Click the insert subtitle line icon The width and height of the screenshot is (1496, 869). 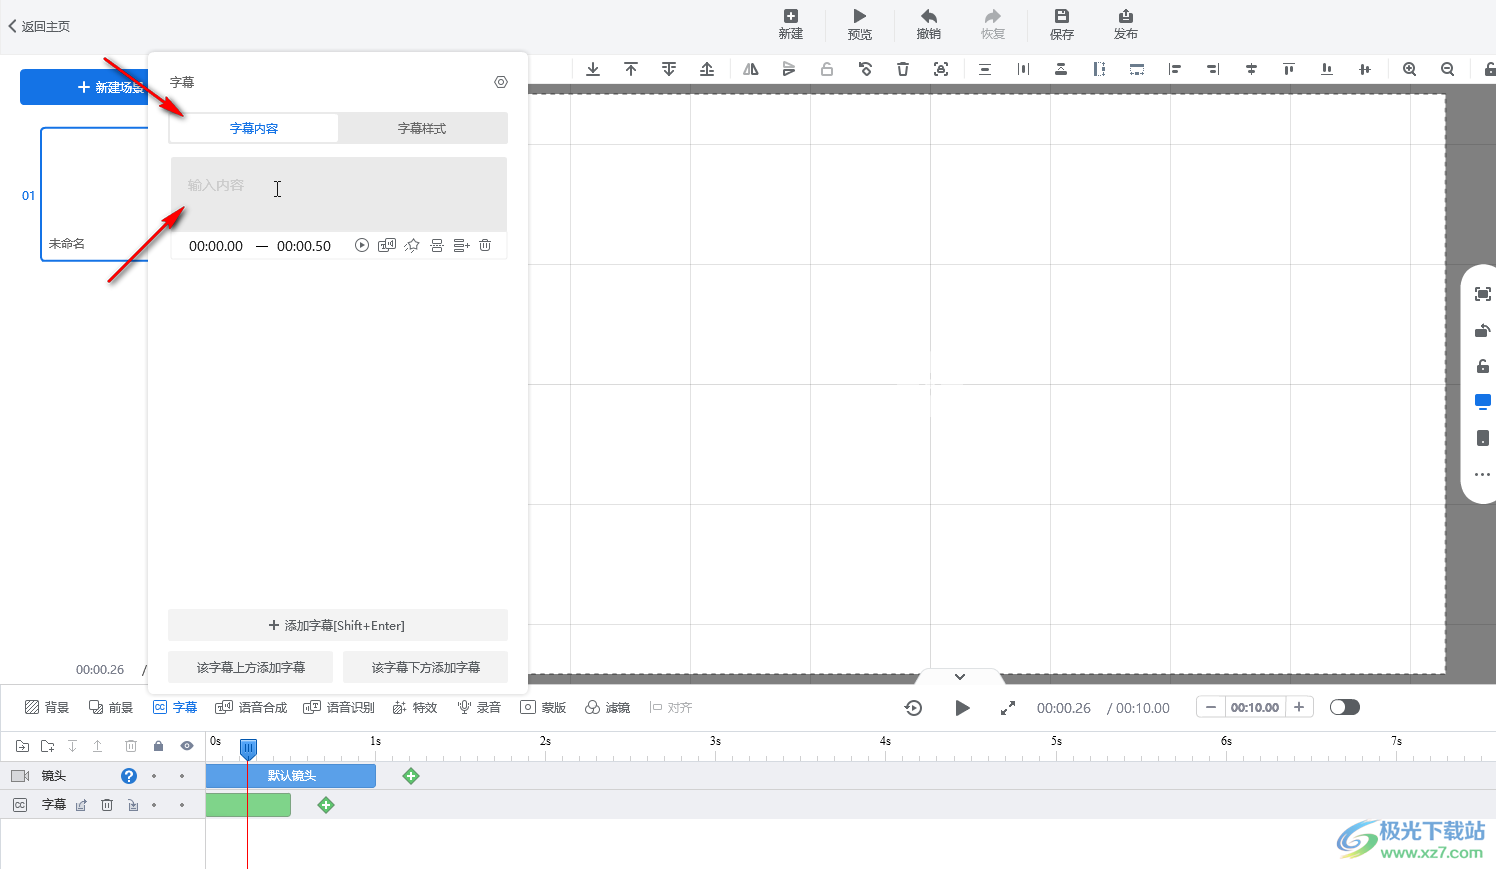click(x=461, y=245)
